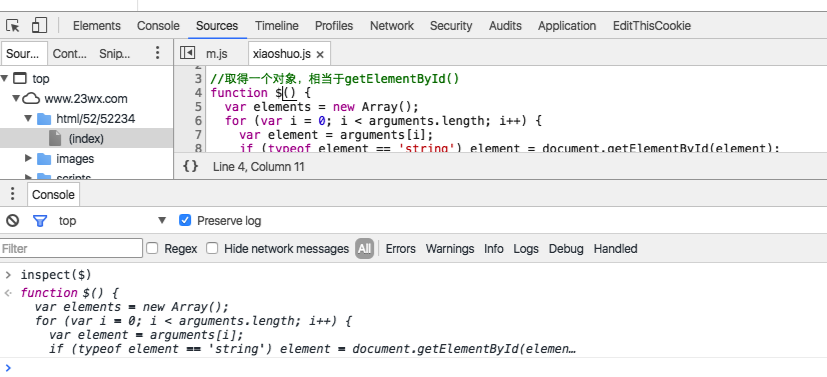Clear console with the circle-slash icon
This screenshot has height=377, width=827.
coord(13,220)
